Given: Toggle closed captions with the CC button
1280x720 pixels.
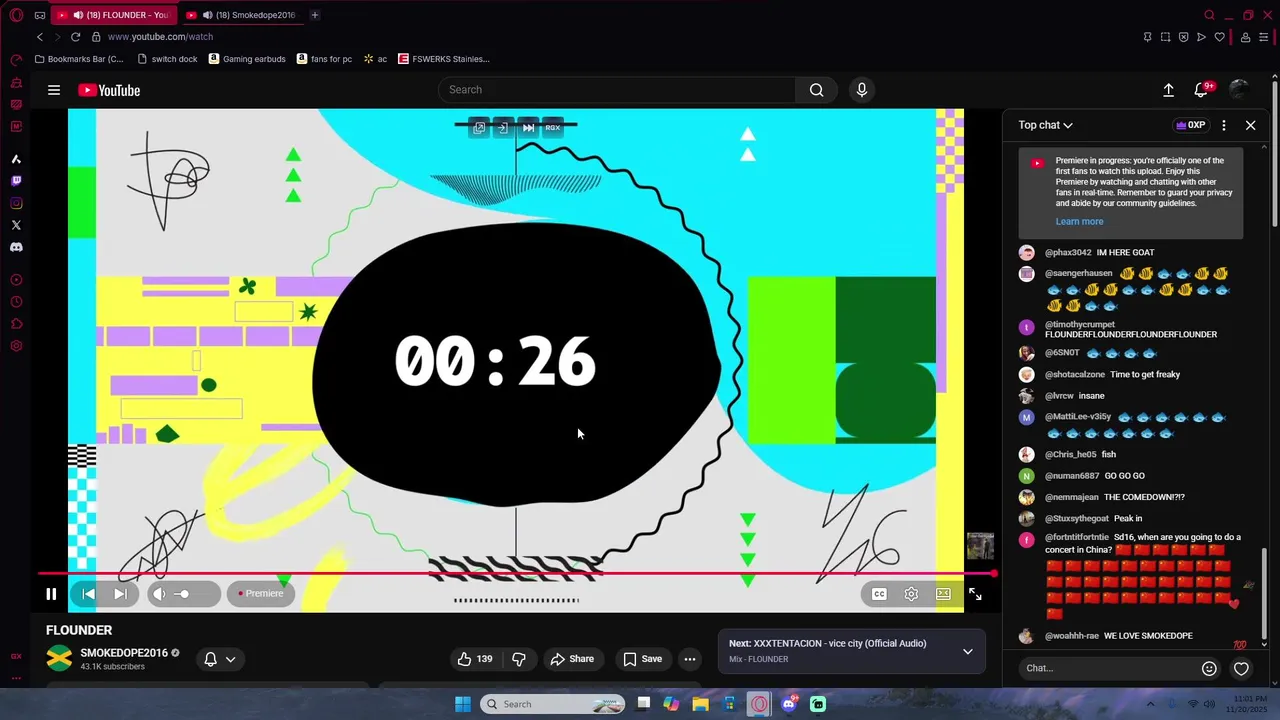Looking at the screenshot, I should pyautogui.click(x=879, y=594).
